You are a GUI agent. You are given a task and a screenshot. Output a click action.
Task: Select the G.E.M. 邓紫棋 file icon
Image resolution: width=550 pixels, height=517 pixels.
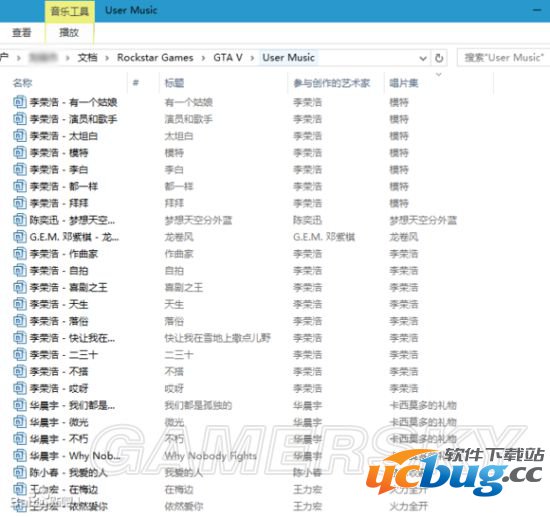tap(20, 237)
